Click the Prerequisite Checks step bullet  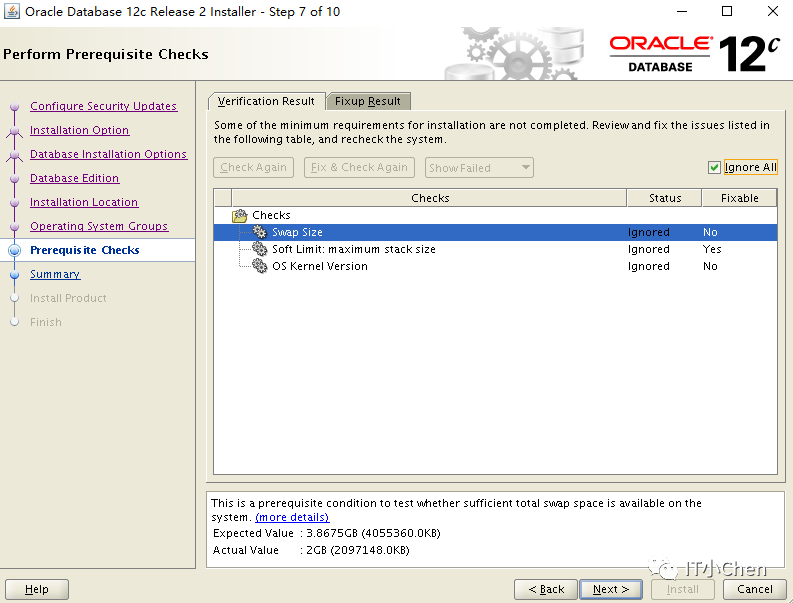point(15,250)
